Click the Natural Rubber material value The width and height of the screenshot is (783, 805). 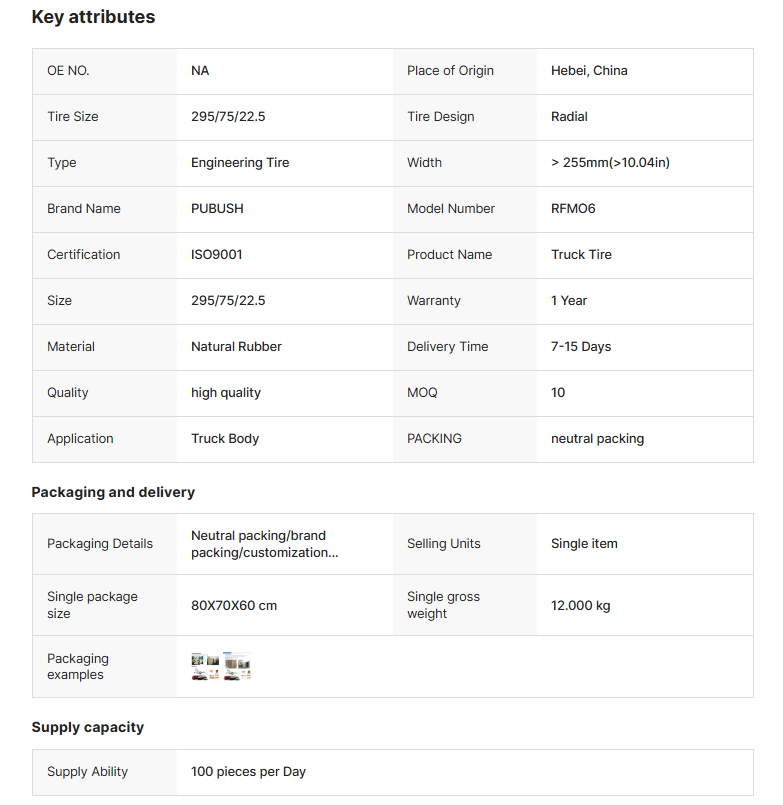pos(236,347)
